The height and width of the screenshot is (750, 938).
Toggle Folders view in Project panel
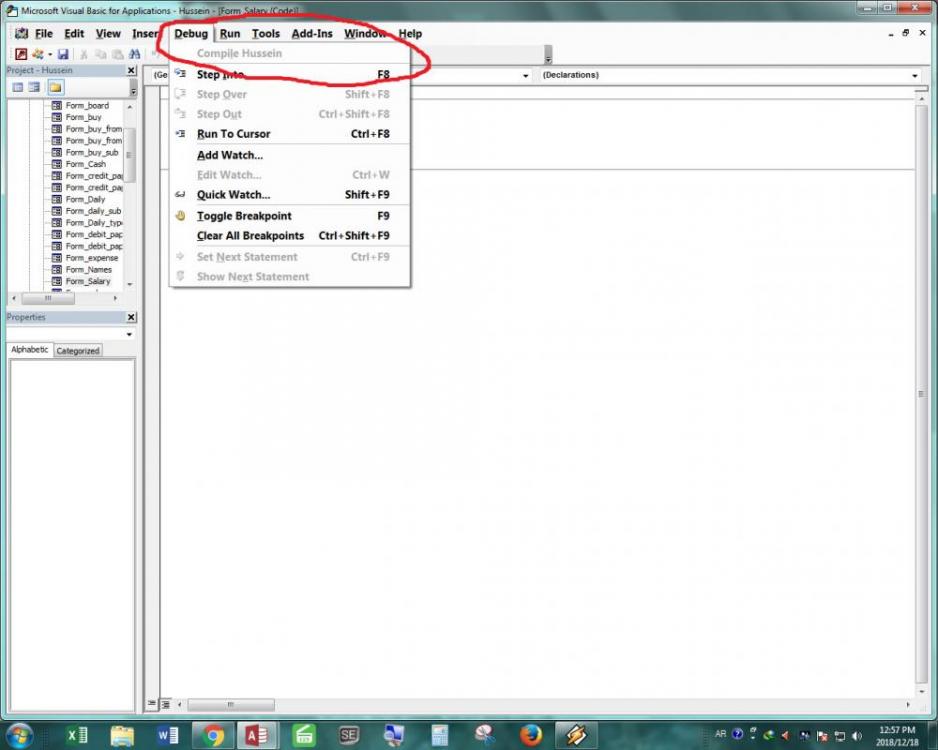pyautogui.click(x=54, y=88)
